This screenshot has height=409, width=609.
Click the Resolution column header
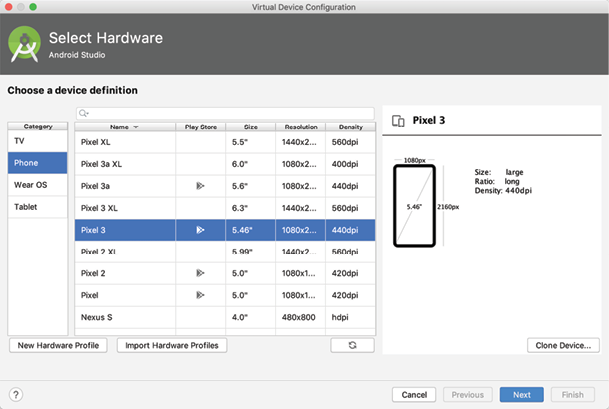[301, 127]
